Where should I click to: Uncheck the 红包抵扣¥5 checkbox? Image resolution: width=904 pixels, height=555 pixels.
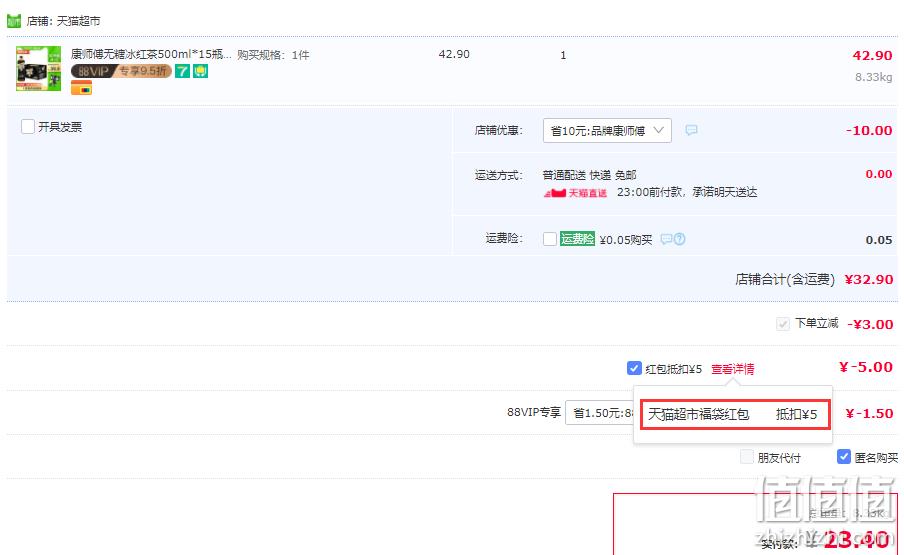634,368
